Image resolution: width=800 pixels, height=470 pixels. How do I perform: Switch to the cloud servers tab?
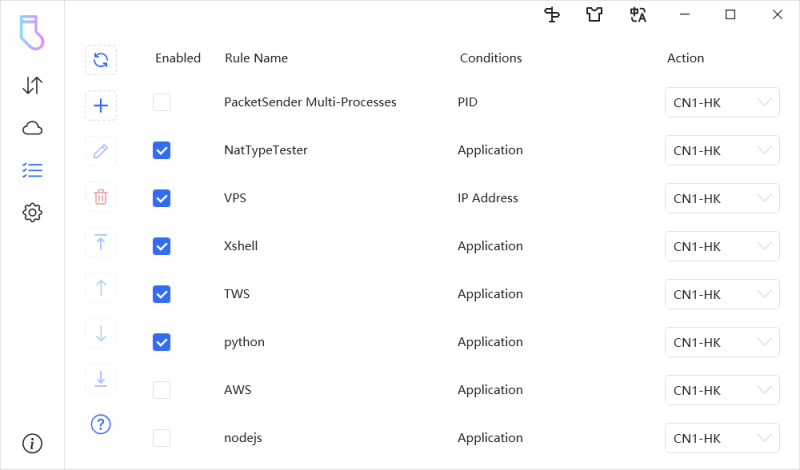[32, 128]
